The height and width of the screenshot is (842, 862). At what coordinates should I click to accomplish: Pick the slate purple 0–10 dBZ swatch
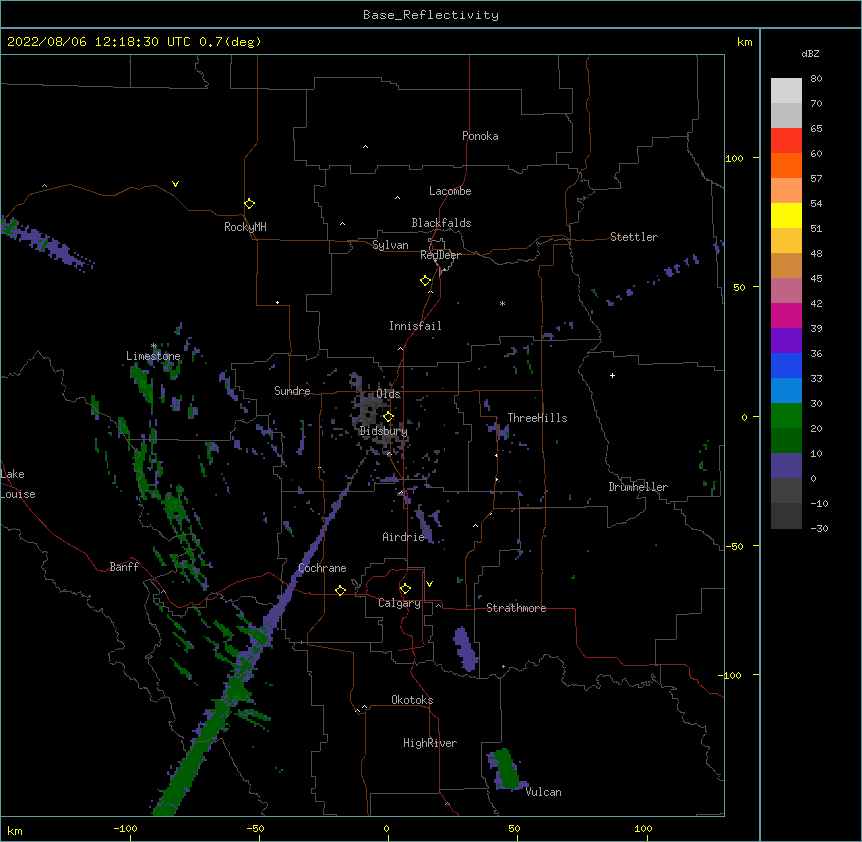(x=786, y=466)
